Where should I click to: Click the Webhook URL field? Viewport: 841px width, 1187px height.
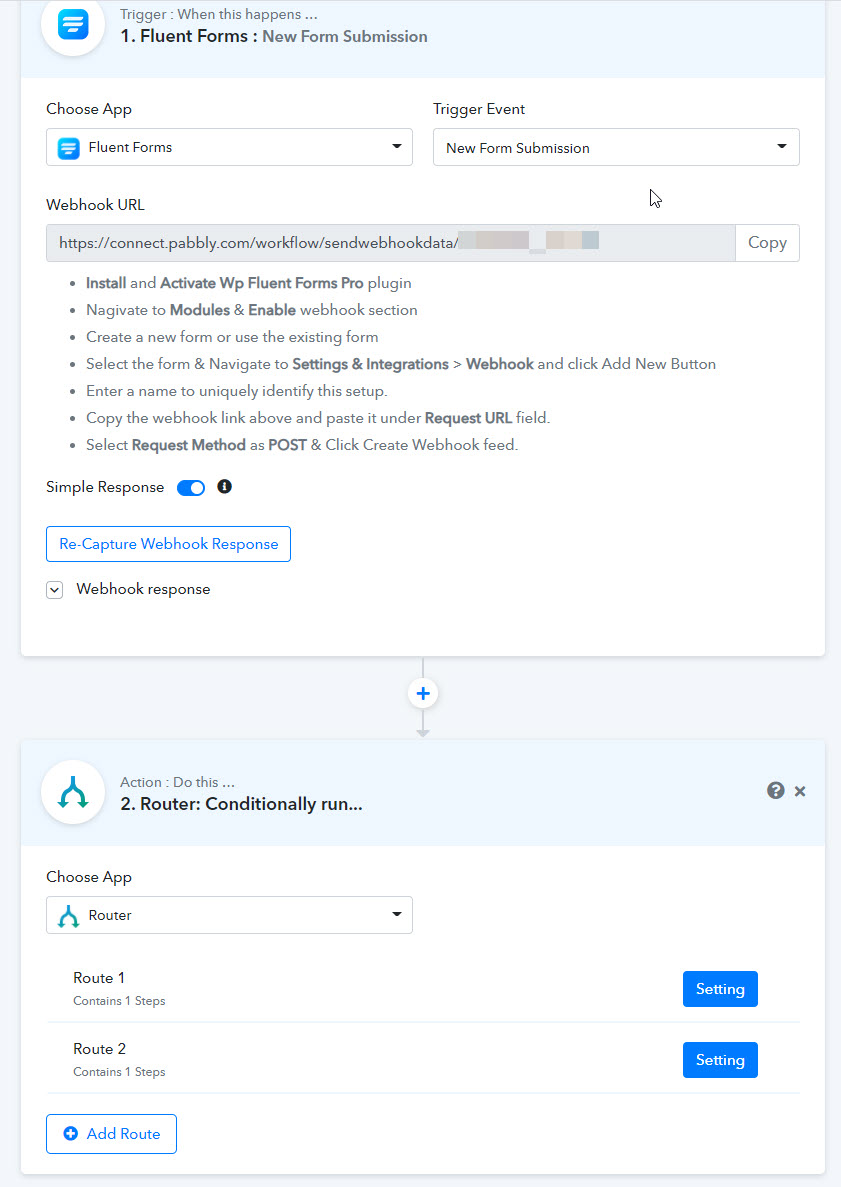[391, 243]
